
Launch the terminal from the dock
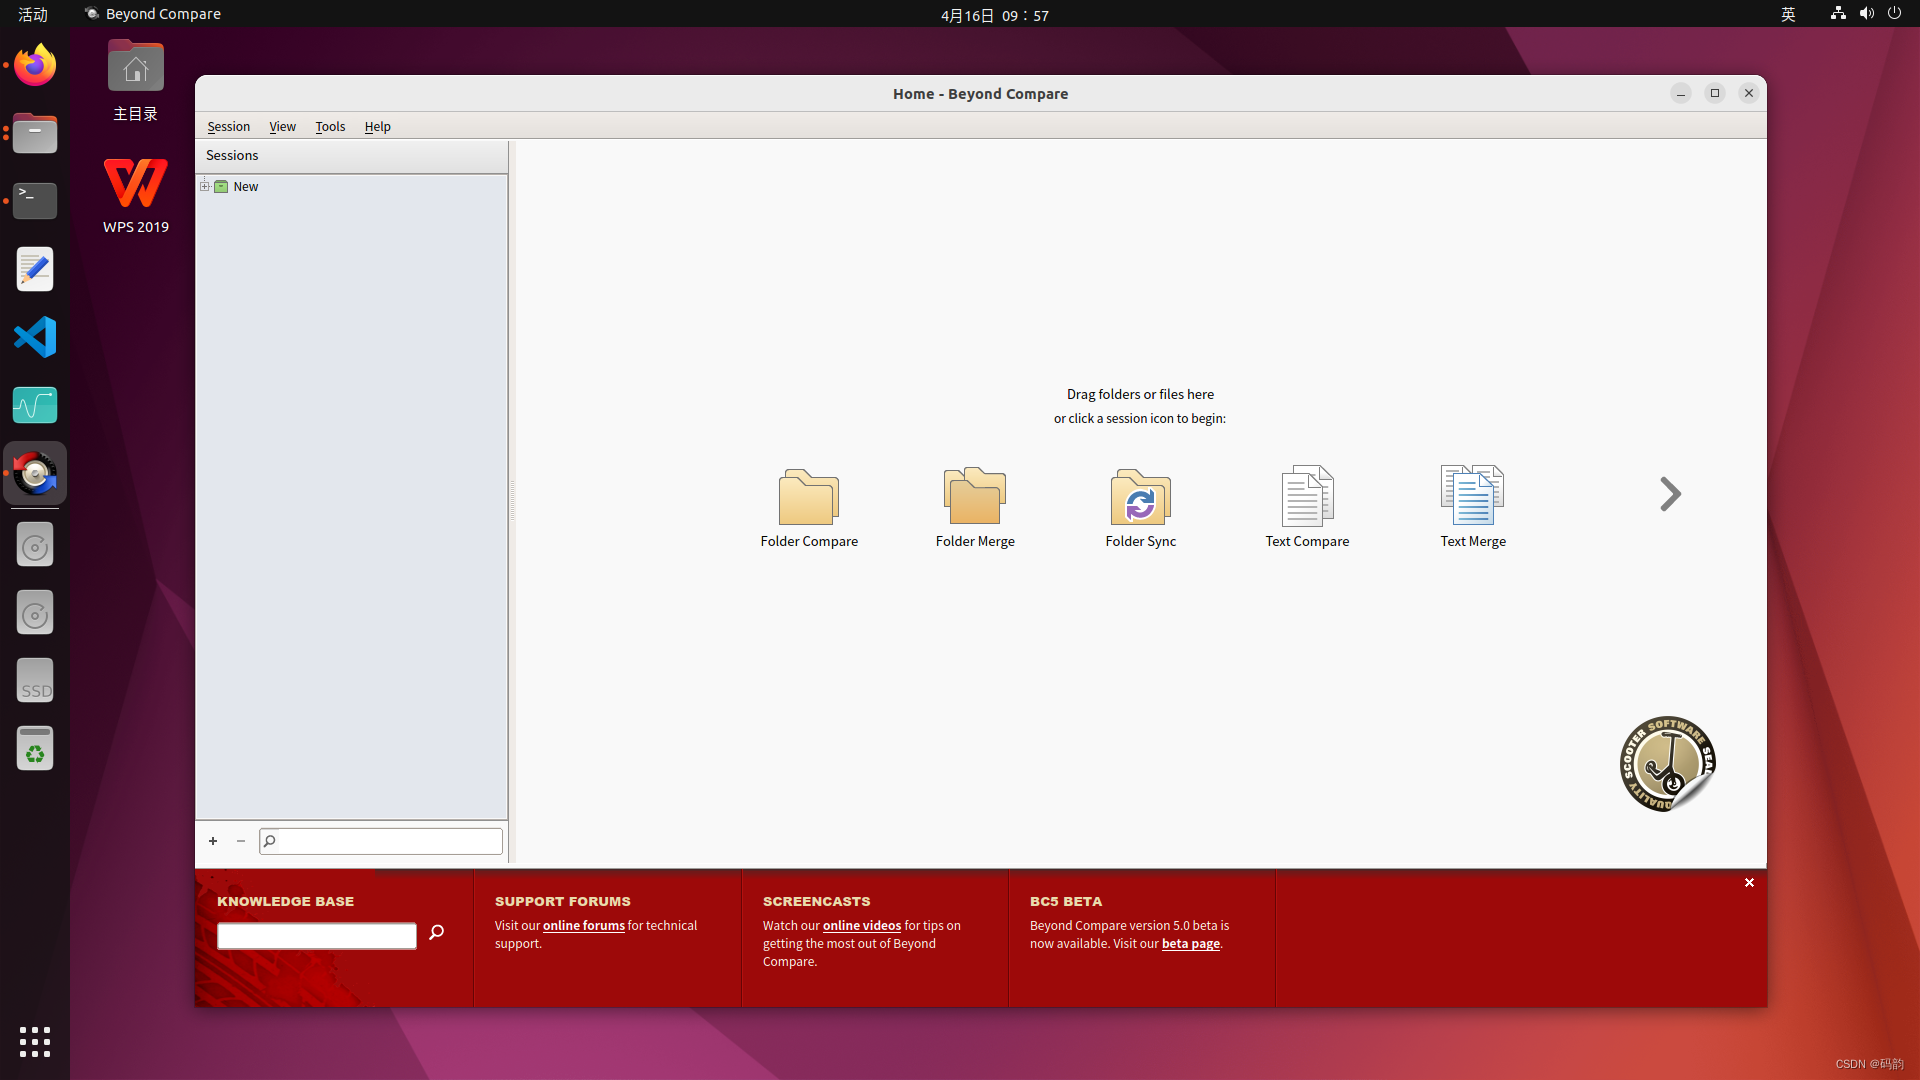(x=35, y=200)
